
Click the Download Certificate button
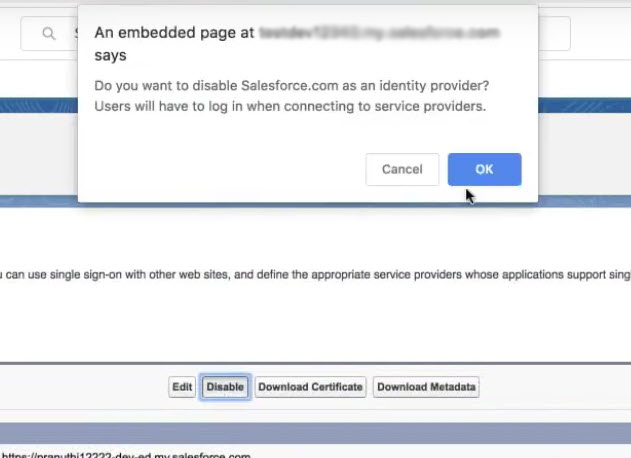[x=310, y=387]
